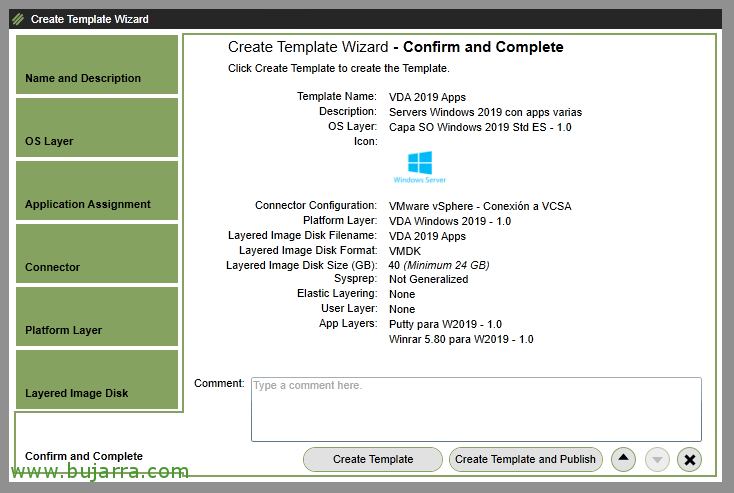Click instruction 'Click Create Template to create the Template.'

(x=339, y=68)
